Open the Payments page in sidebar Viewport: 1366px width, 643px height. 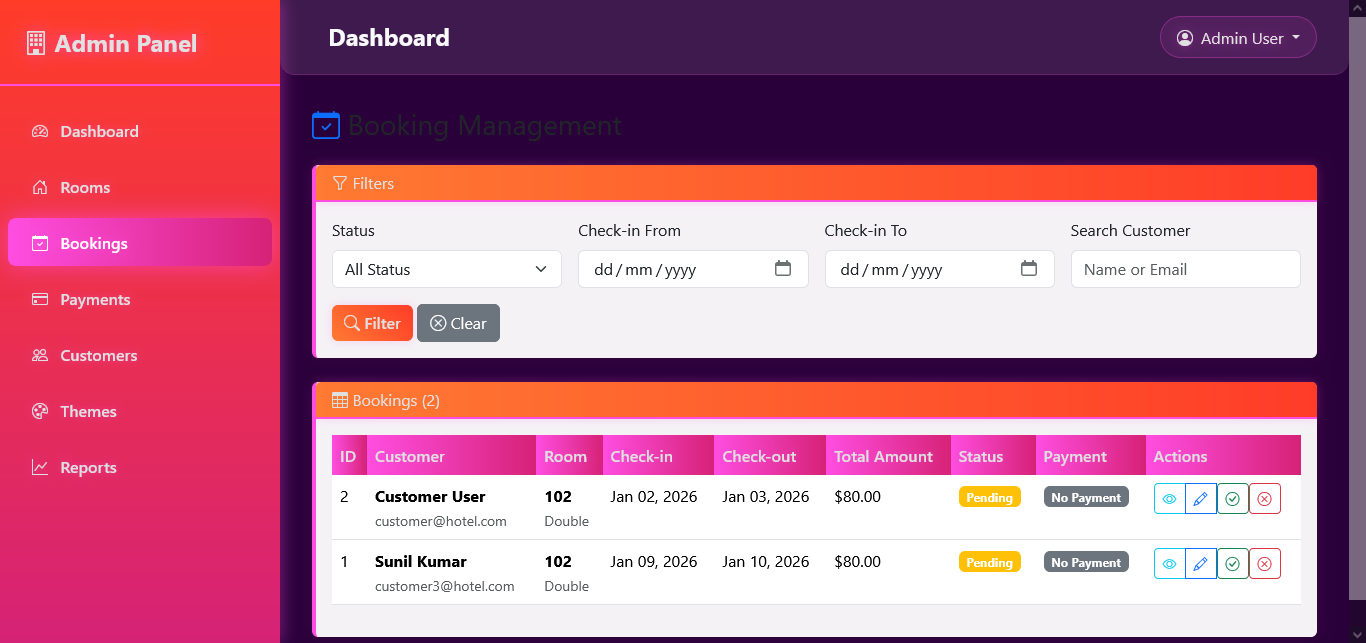[95, 300]
